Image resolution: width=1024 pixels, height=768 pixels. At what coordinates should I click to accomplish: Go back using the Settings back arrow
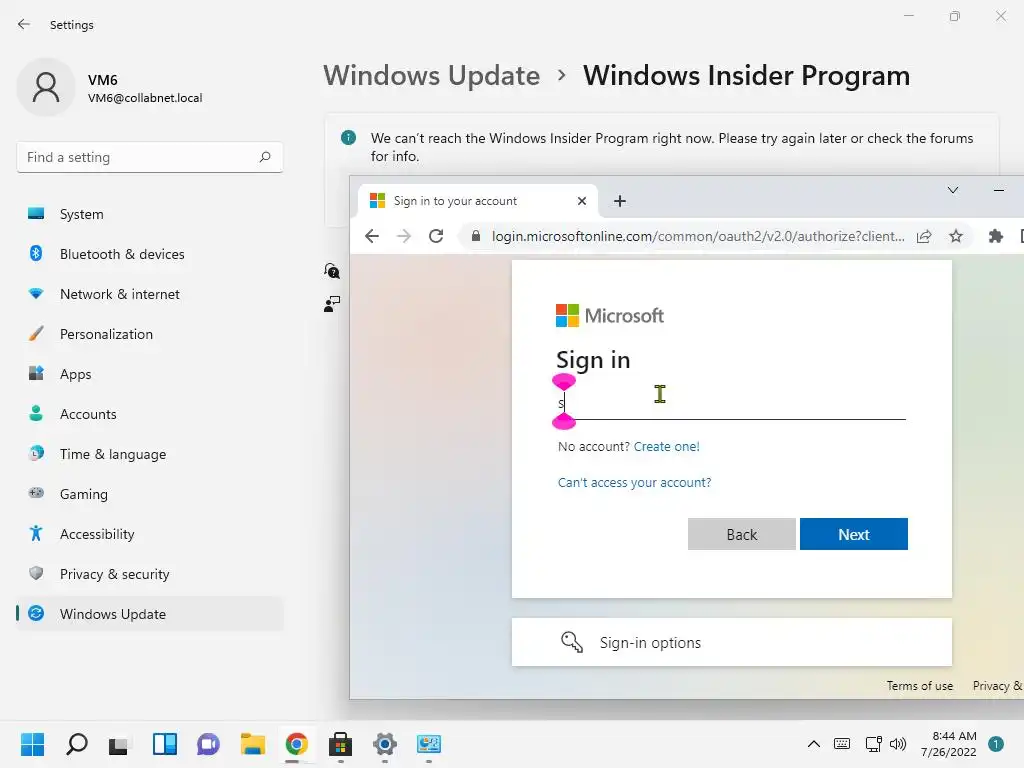click(x=24, y=24)
